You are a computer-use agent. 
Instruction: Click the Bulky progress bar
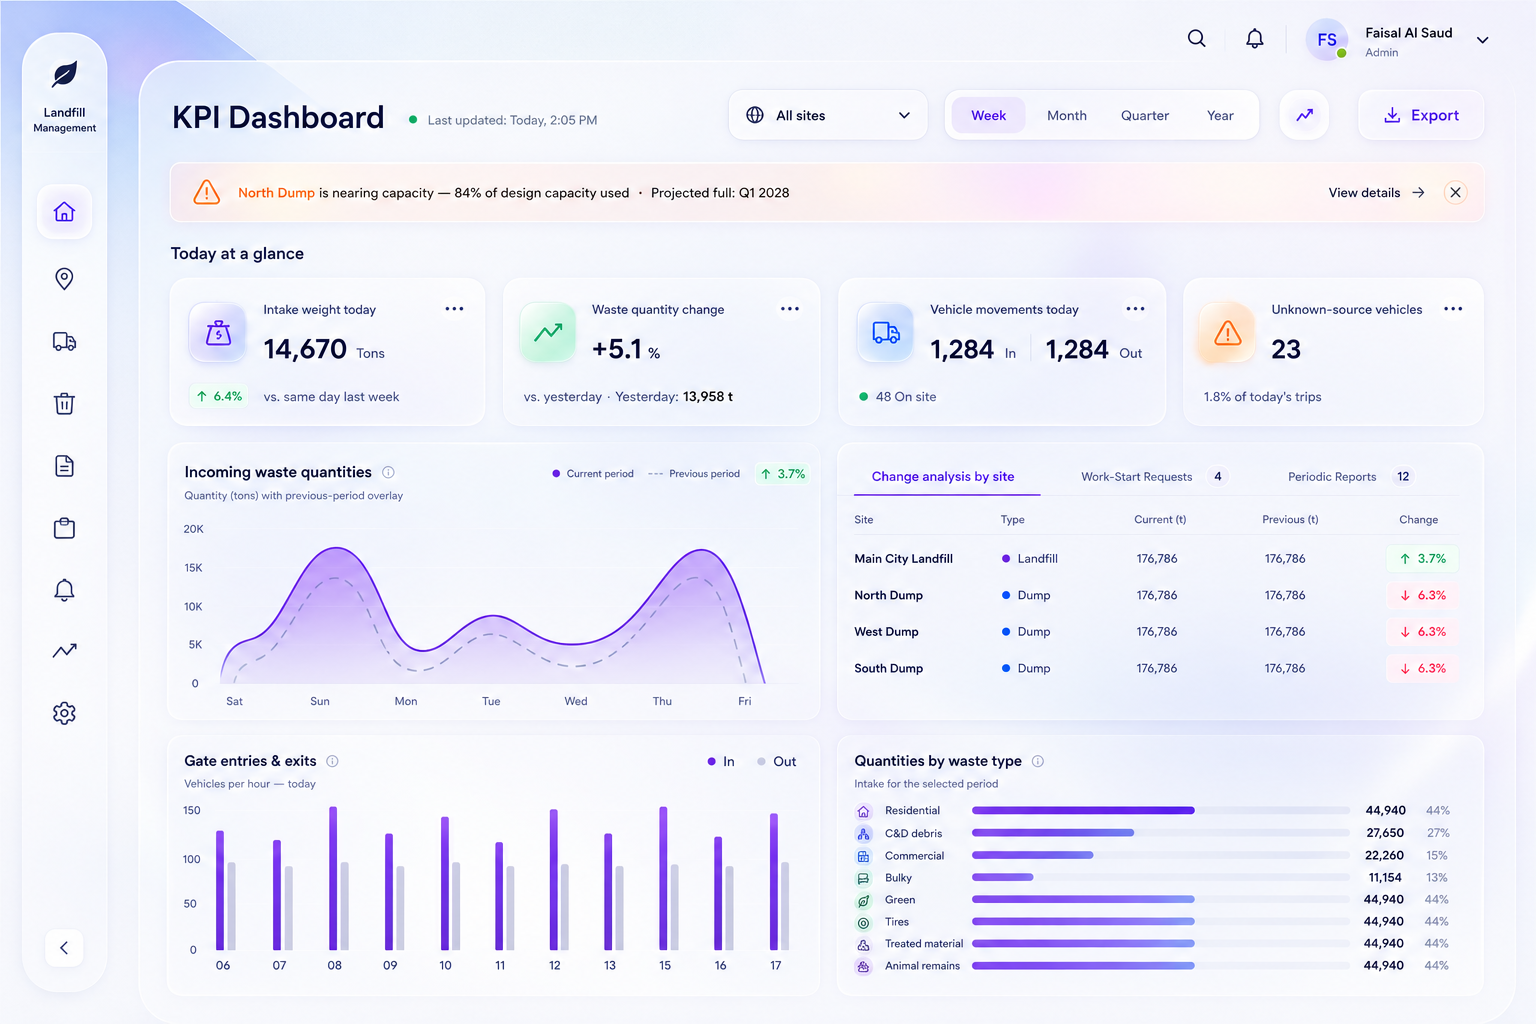click(x=1160, y=877)
